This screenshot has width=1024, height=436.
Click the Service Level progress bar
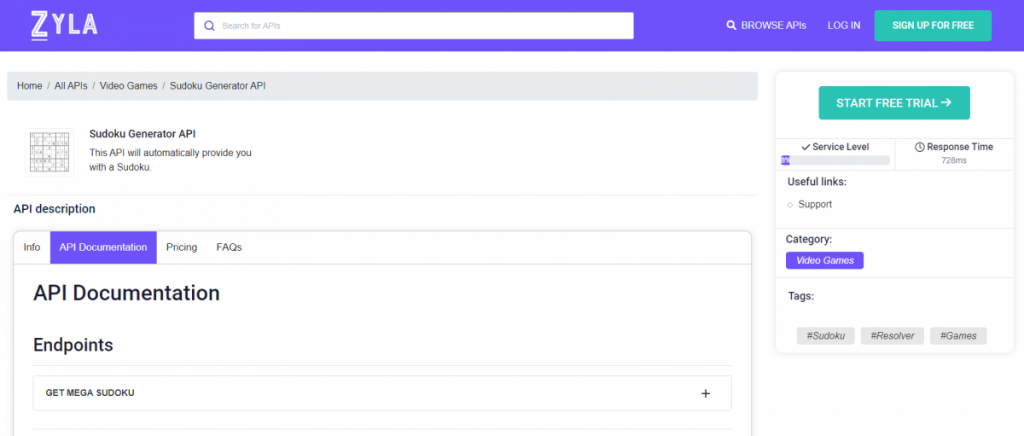[x=835, y=161]
